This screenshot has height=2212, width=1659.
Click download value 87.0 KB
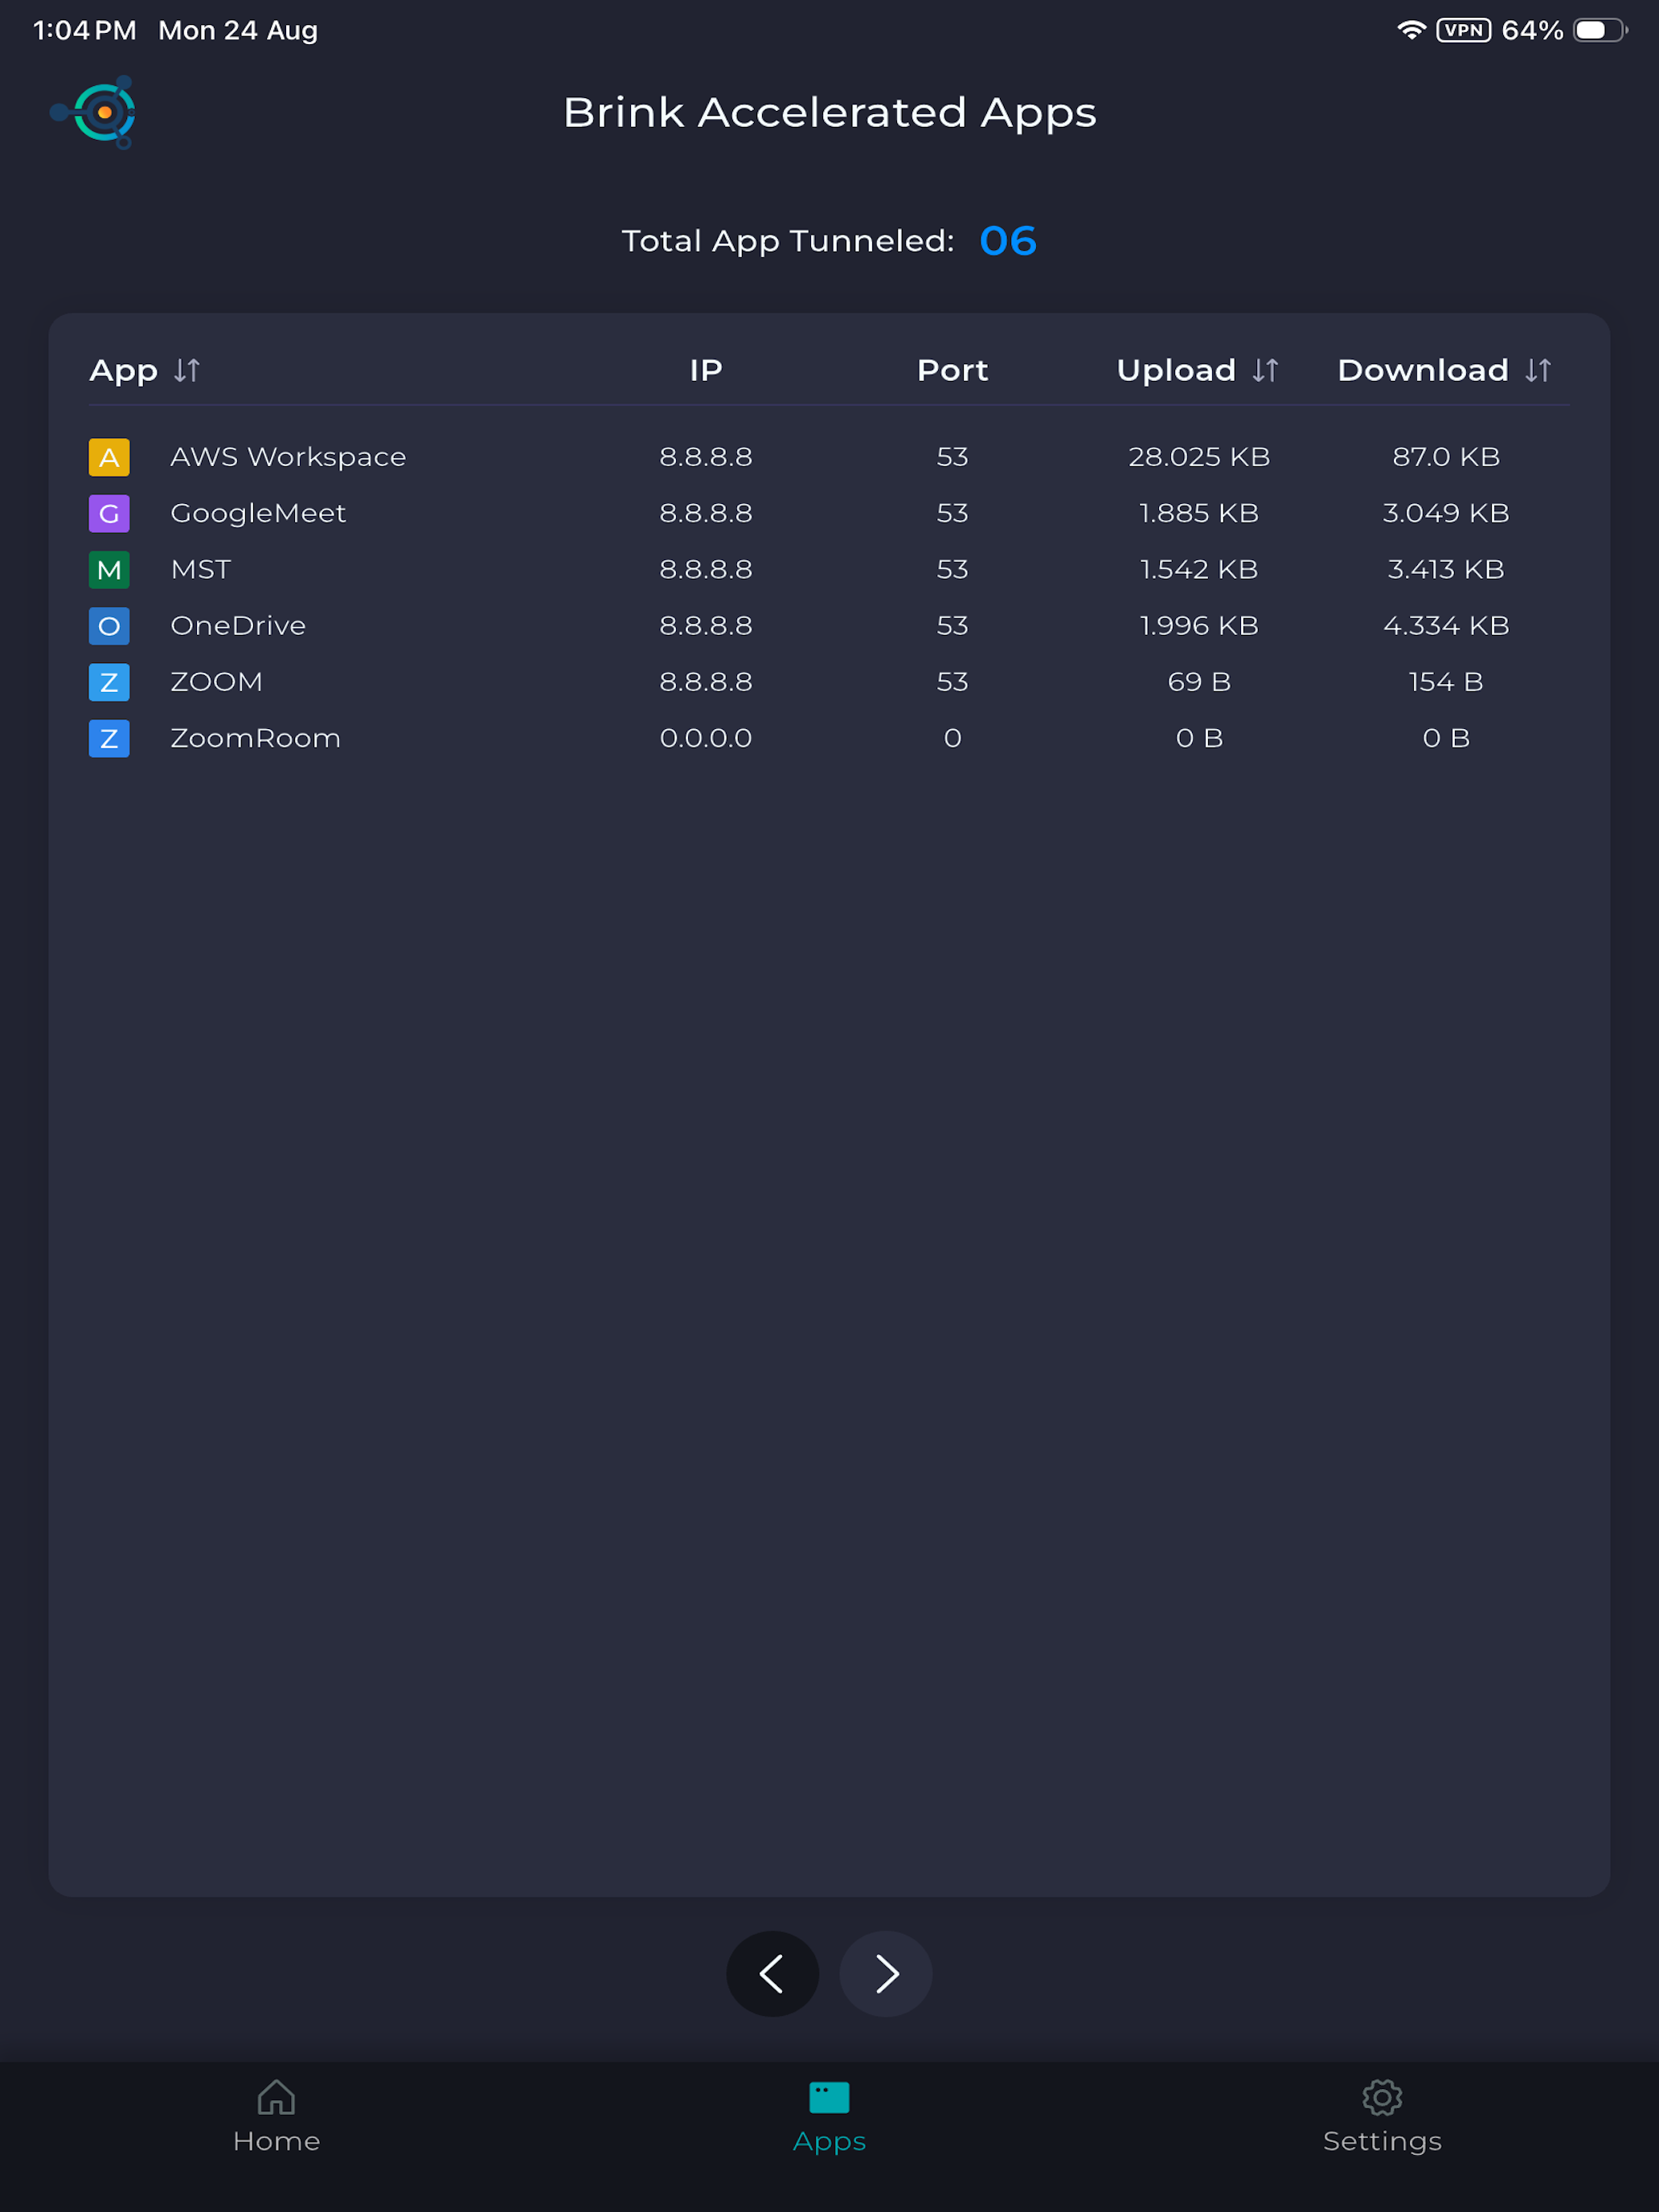(1446, 457)
